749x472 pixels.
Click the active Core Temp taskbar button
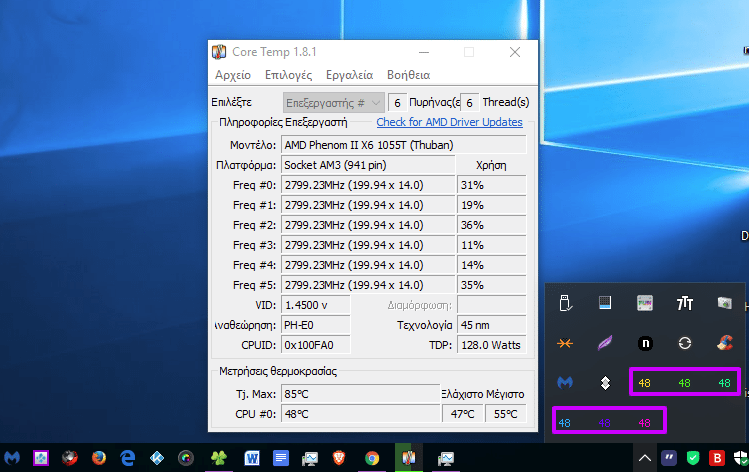tap(408, 458)
